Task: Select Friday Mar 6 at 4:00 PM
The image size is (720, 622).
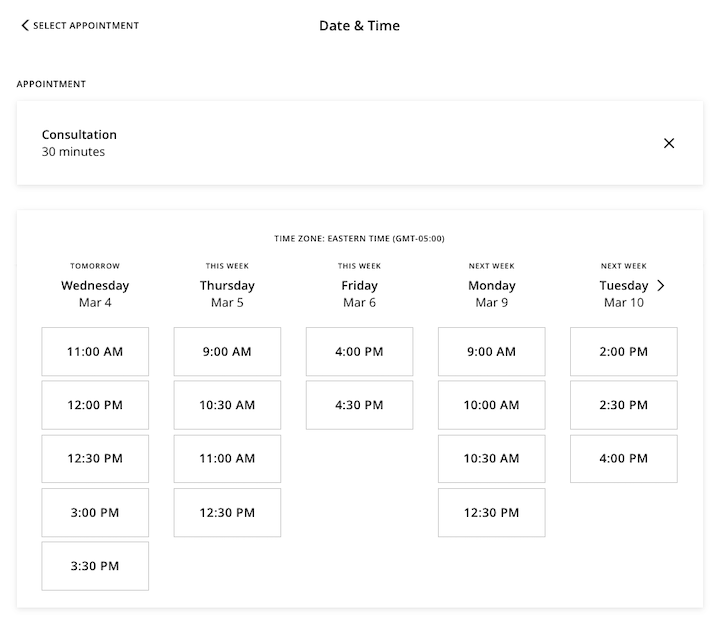Action: 359,352
